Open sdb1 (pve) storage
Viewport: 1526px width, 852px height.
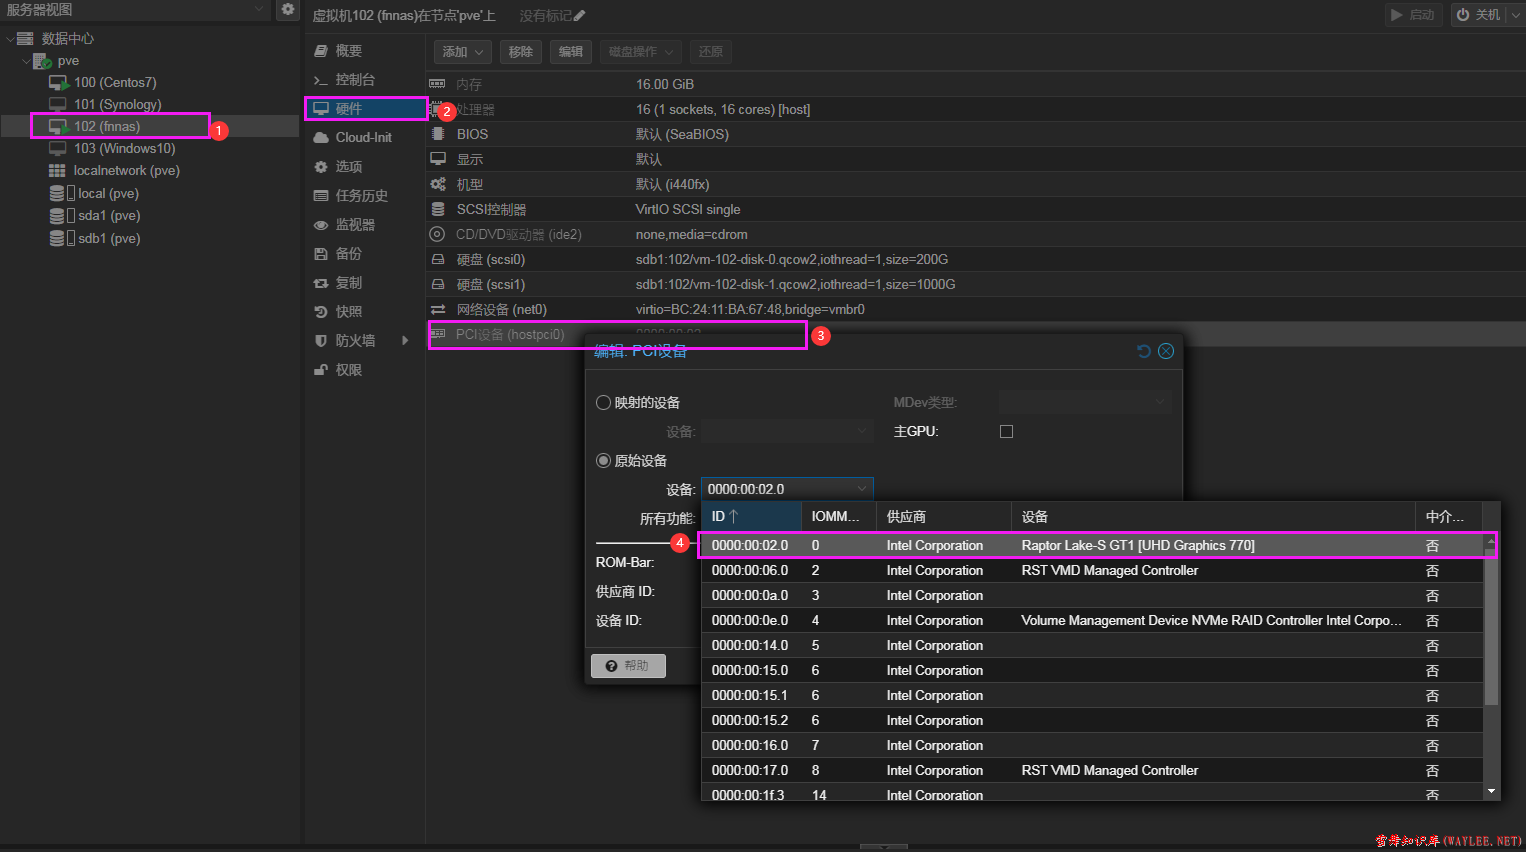pyautogui.click(x=109, y=238)
